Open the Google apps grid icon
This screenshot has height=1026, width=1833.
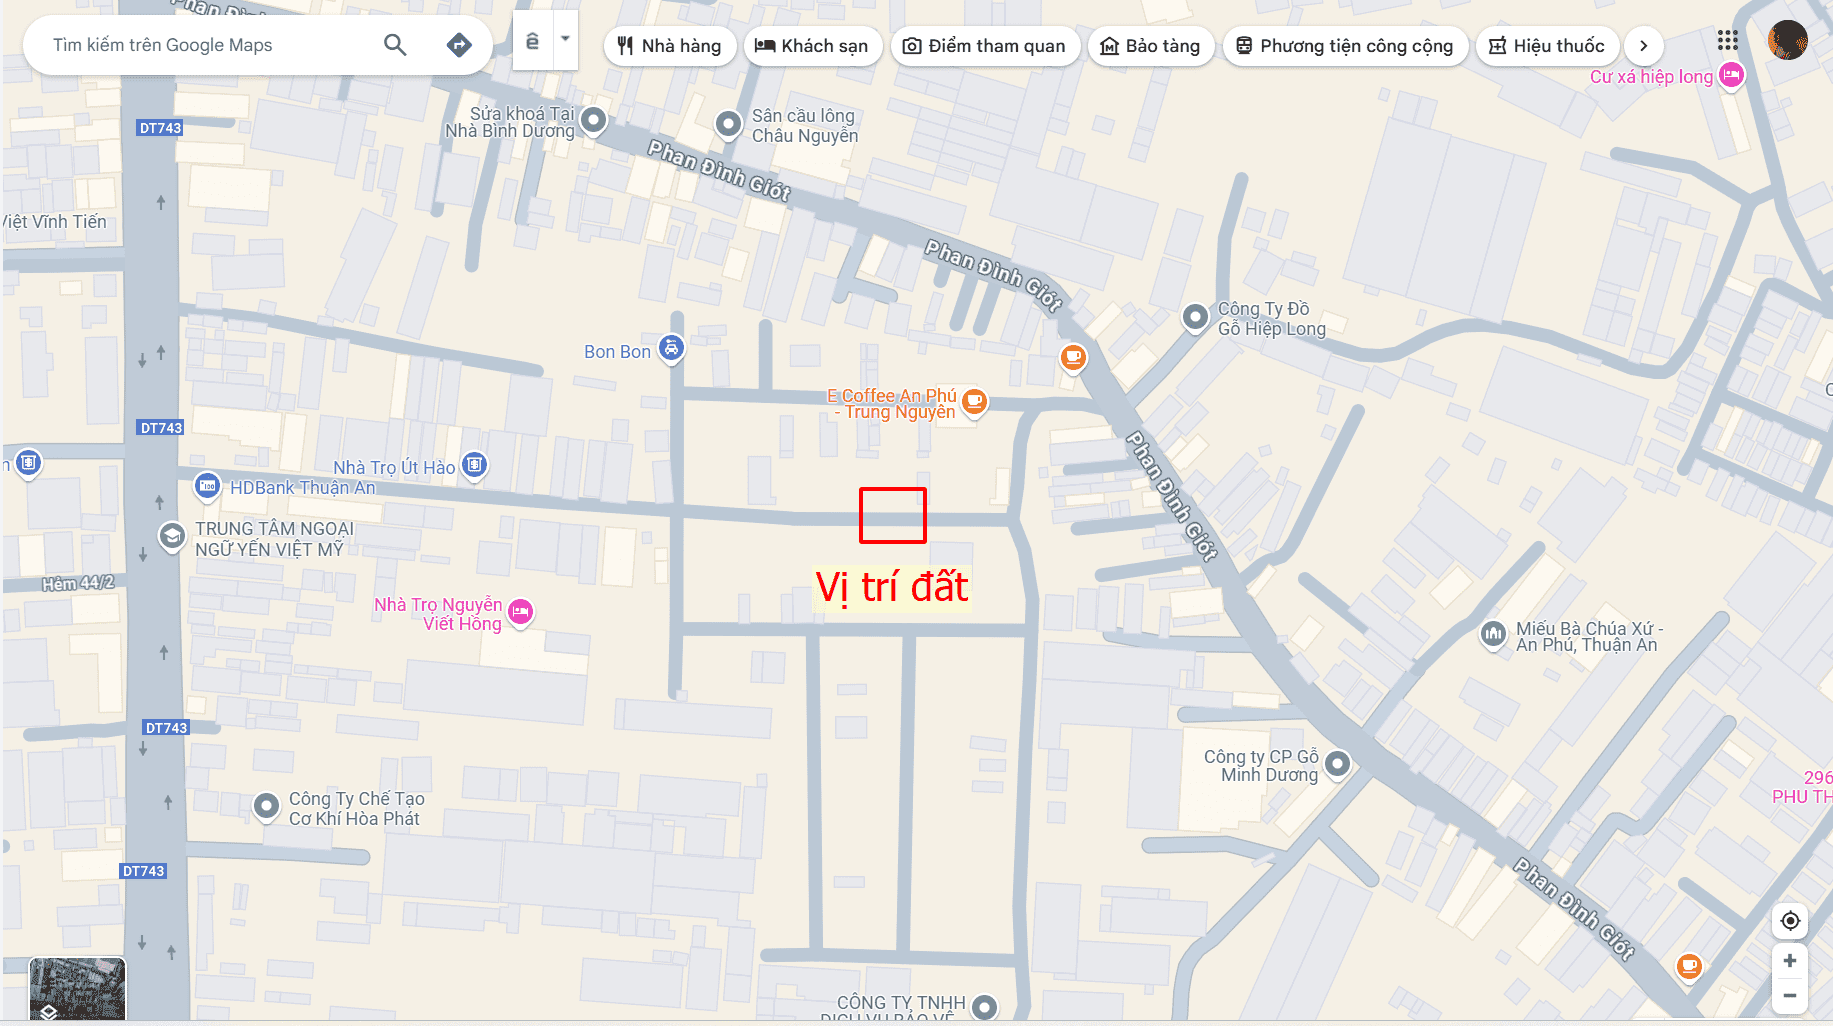[1728, 41]
